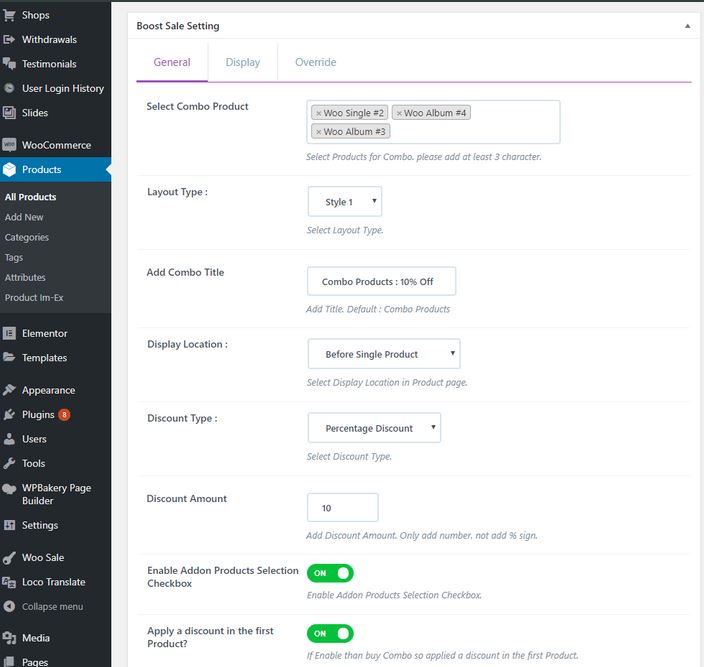Viewport: 704px width, 667px height.
Task: Open the Elementor menu label
Action: [x=44, y=334]
